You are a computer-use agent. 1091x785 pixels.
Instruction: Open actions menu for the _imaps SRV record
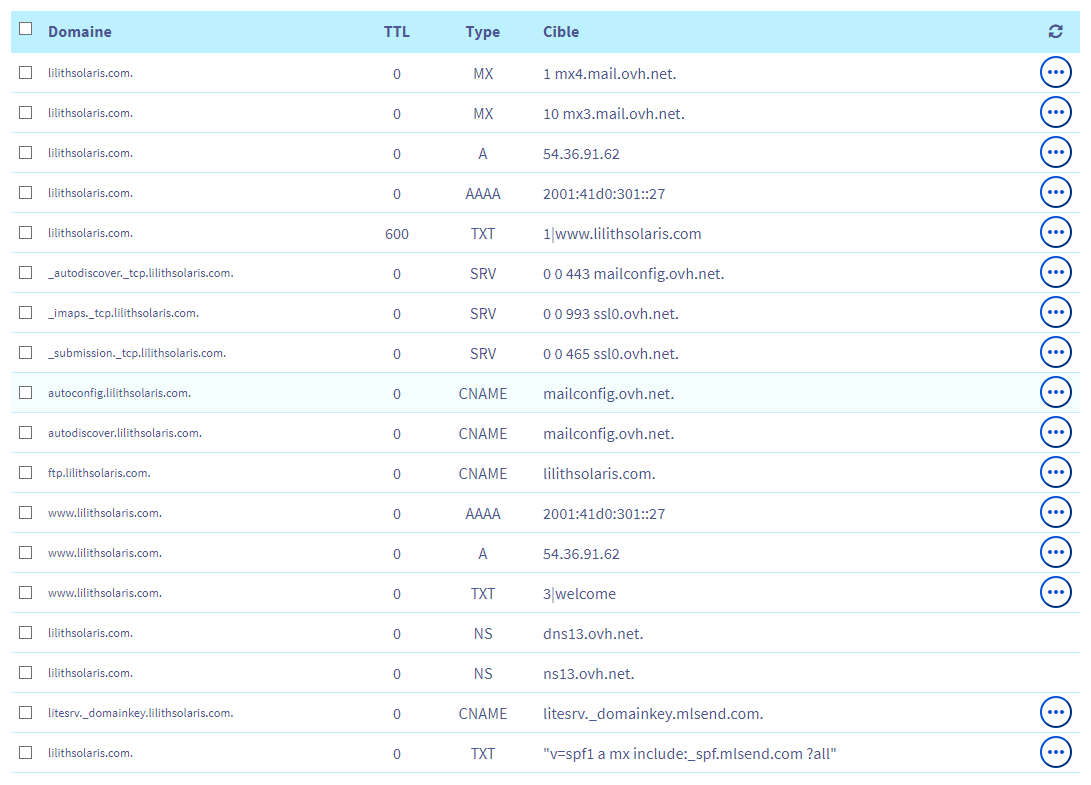1055,313
